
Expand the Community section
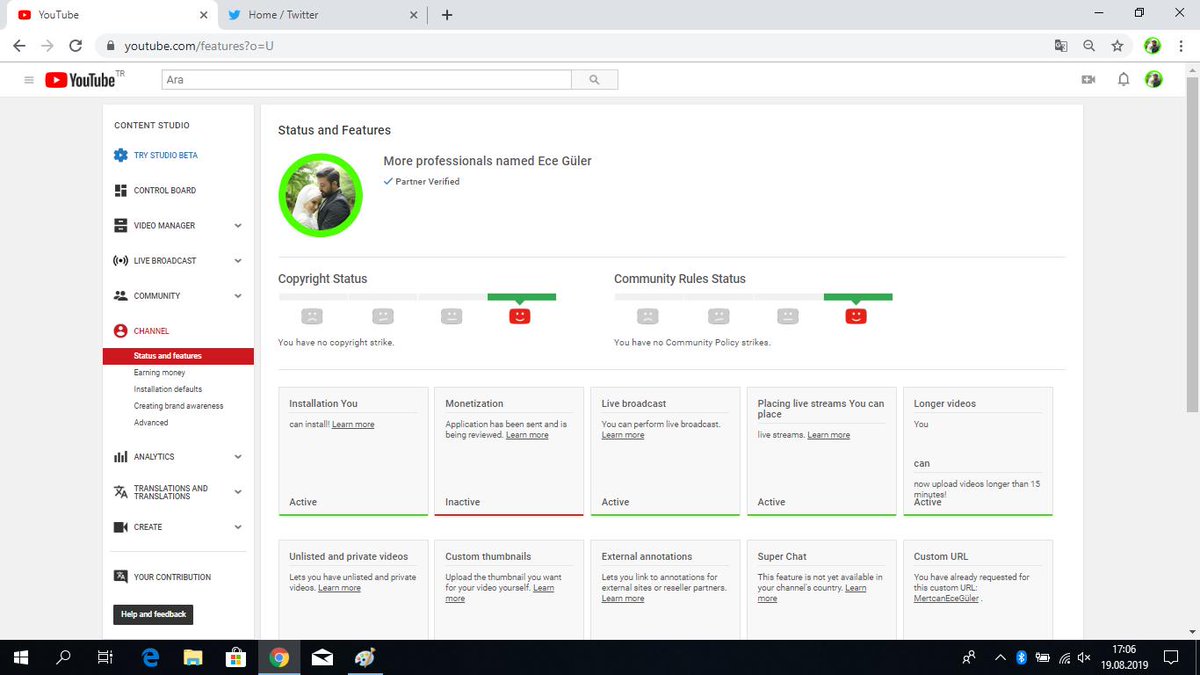pos(238,296)
